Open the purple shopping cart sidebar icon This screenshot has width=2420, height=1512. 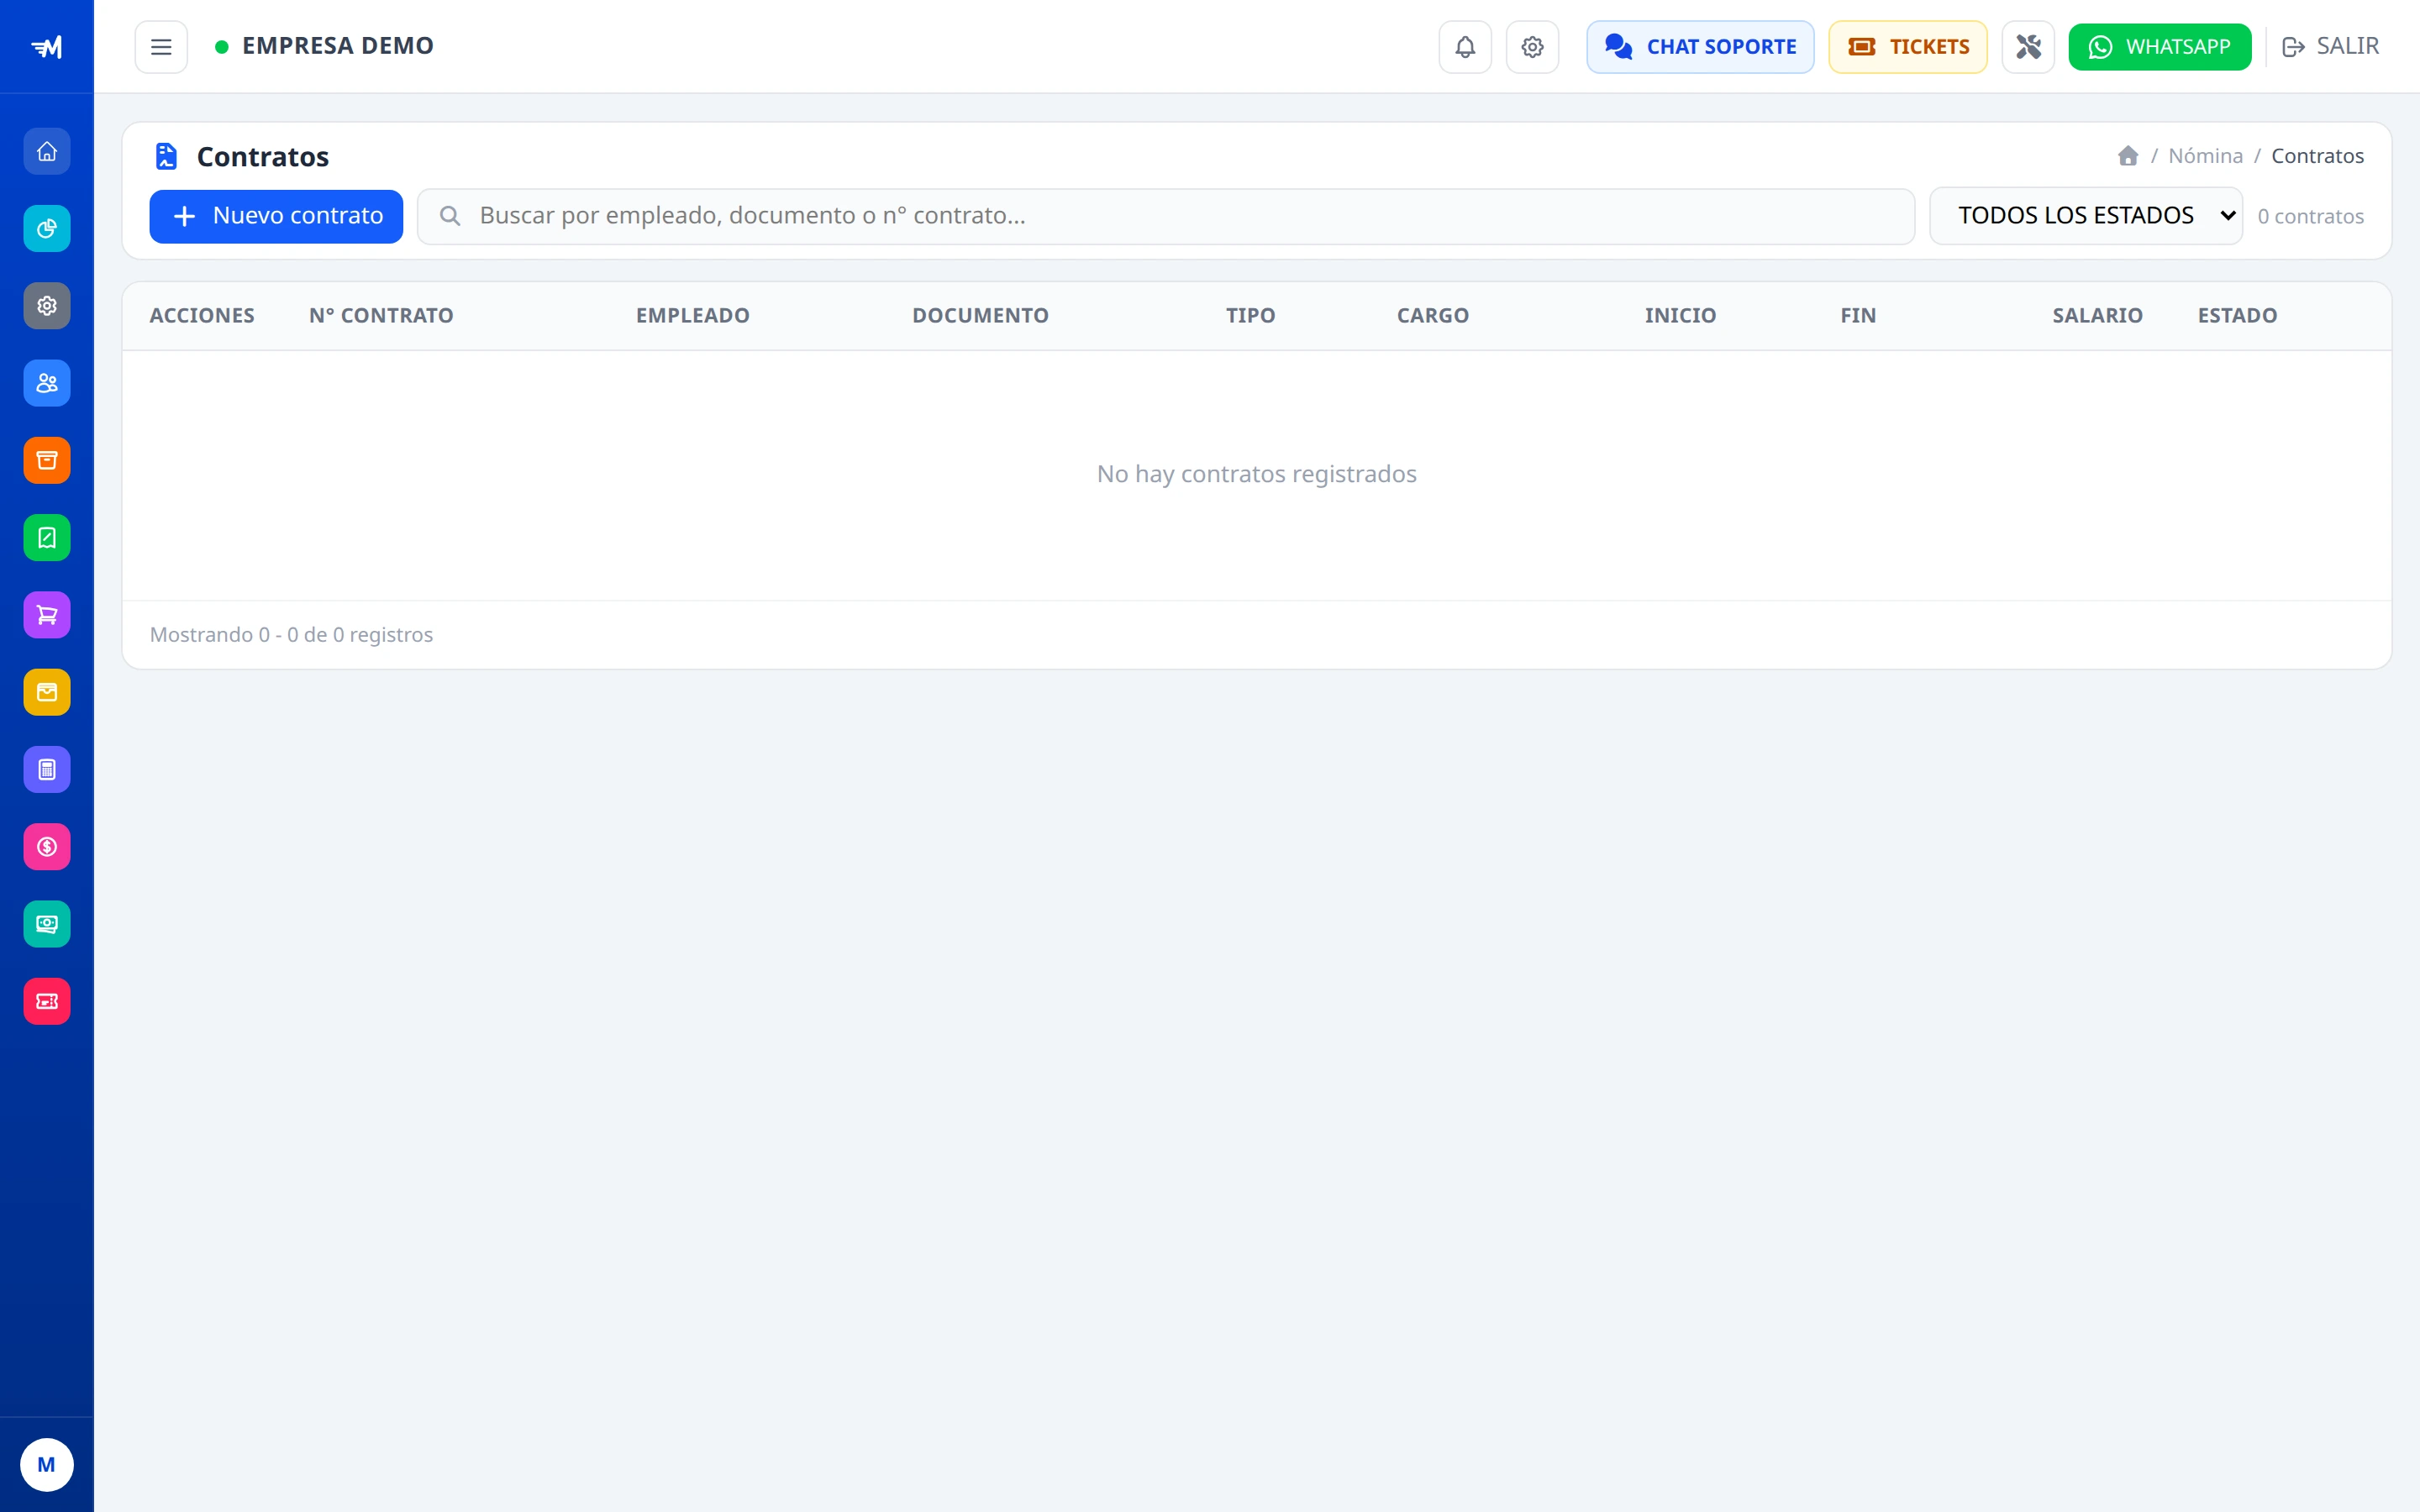[47, 615]
